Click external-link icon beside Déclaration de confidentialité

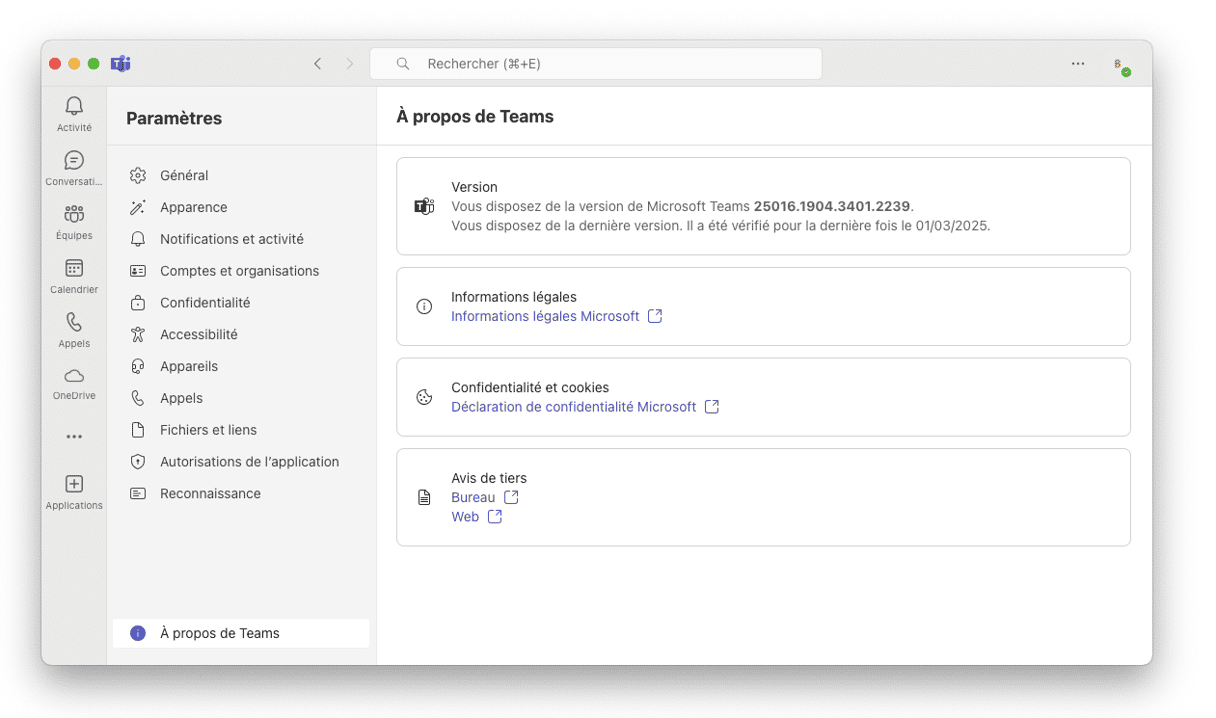coord(712,407)
